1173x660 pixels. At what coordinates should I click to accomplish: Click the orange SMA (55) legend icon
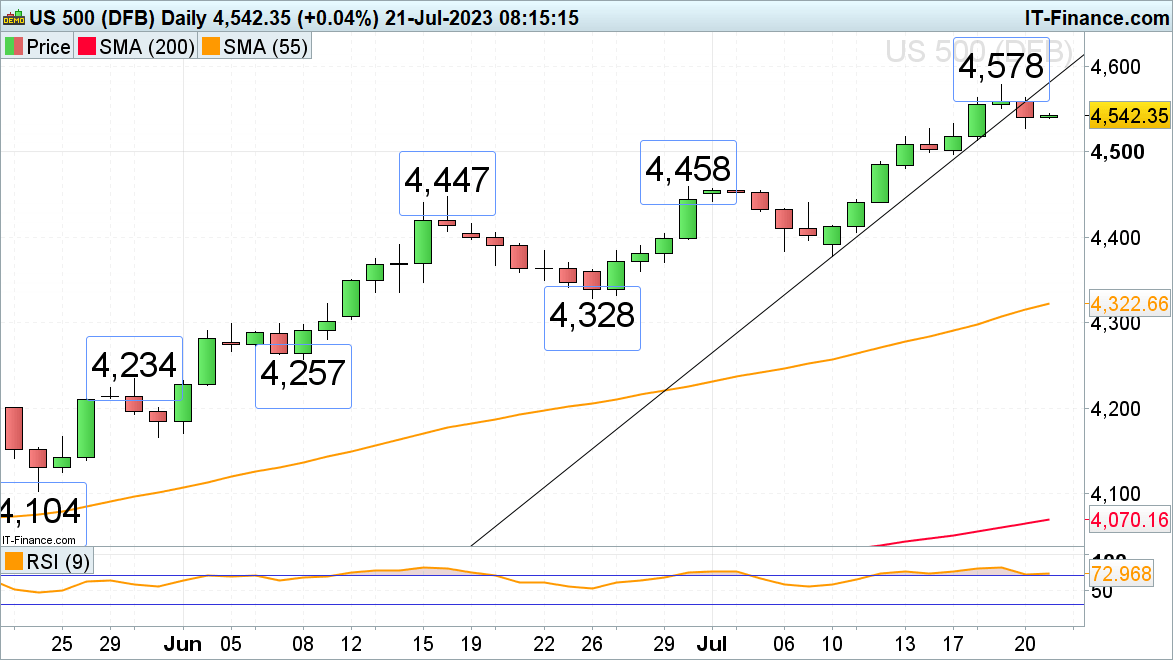(211, 47)
